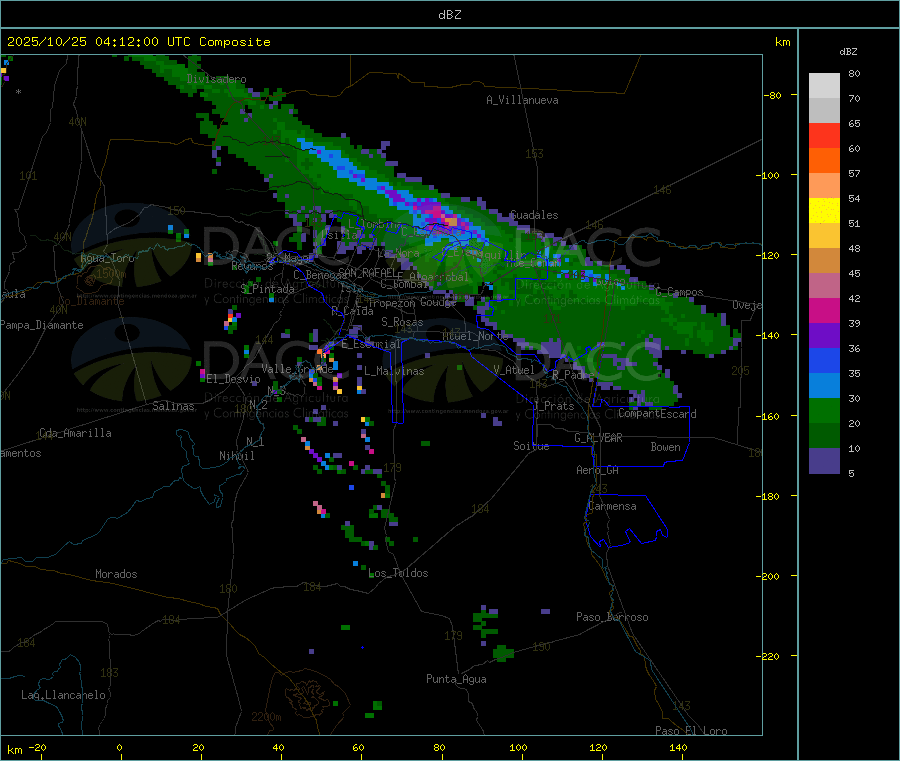Click the 2200m volcano contour symbol
The height and width of the screenshot is (761, 900).
[302, 694]
